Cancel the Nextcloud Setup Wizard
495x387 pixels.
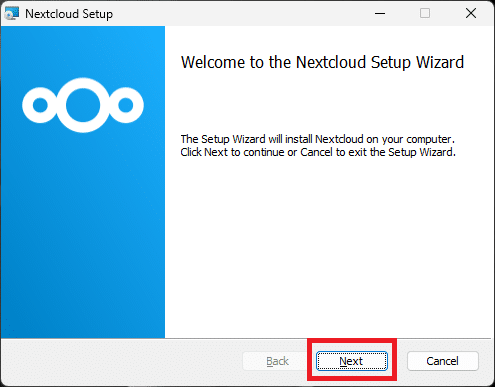click(443, 361)
